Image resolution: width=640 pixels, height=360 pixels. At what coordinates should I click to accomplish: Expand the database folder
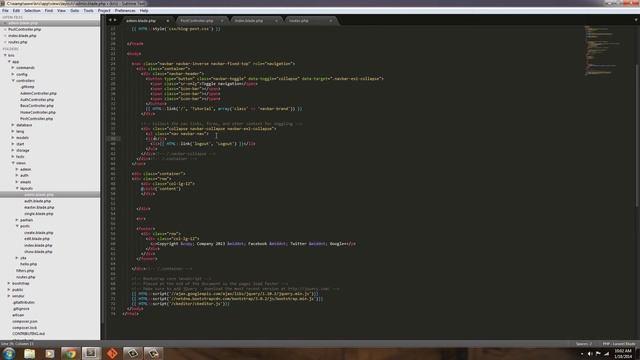point(13,125)
